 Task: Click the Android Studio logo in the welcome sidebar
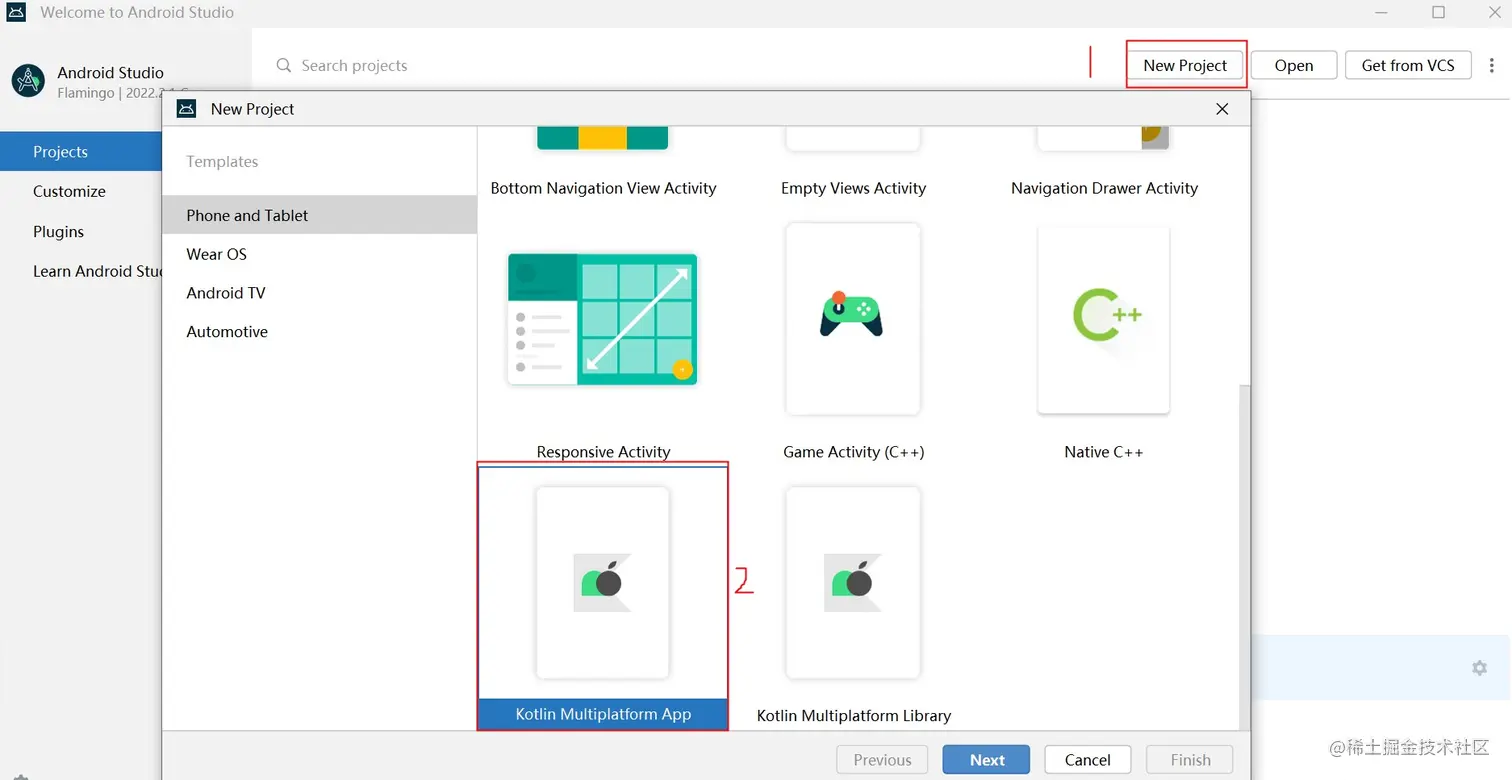tap(28, 81)
